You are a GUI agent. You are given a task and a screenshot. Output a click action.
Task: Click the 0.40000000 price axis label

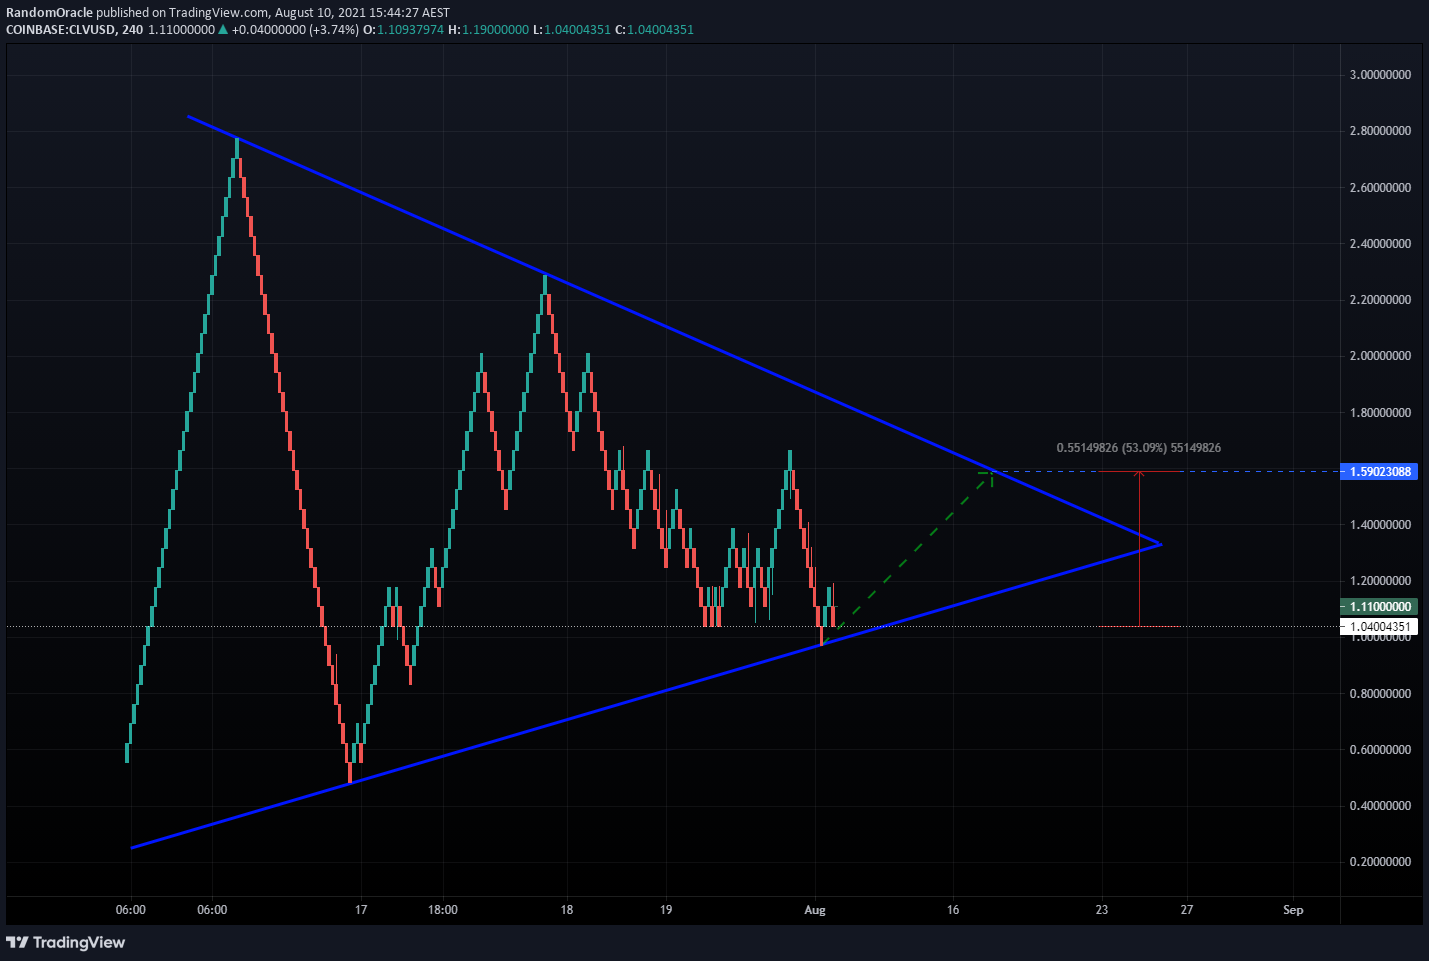(x=1380, y=806)
